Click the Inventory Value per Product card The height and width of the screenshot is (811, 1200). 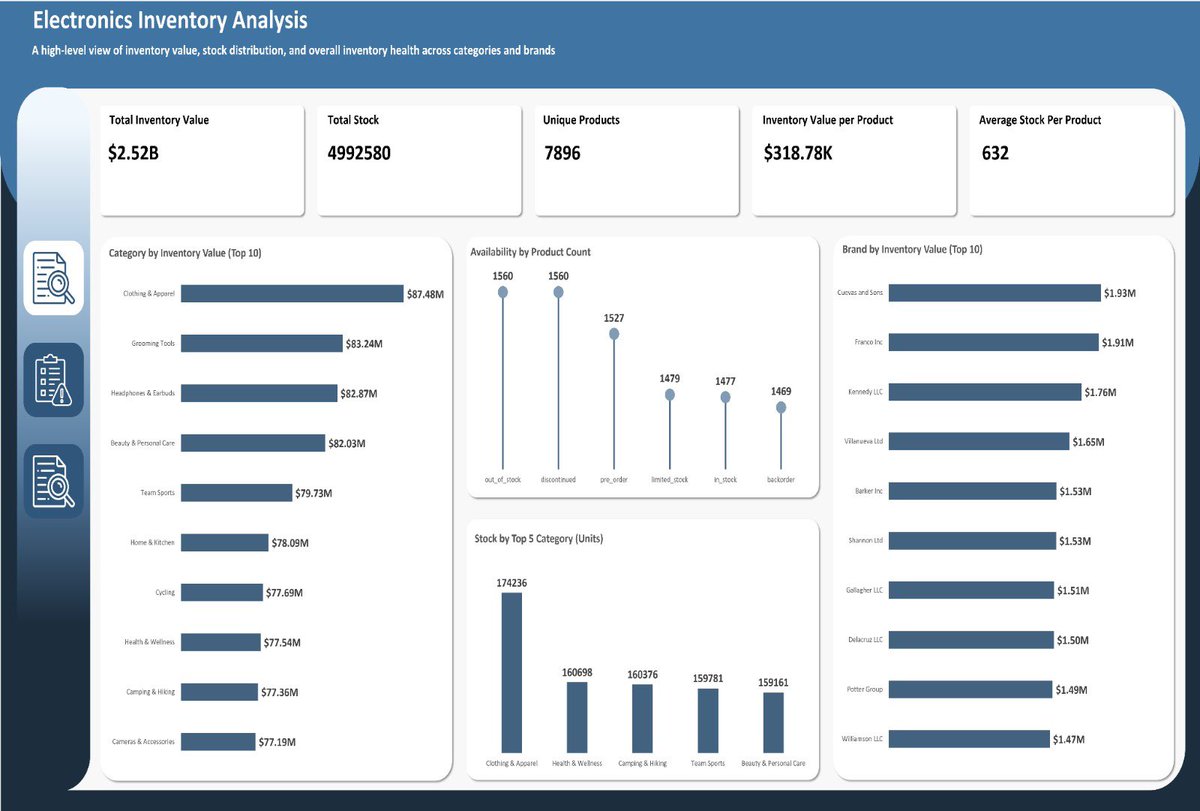(854, 160)
